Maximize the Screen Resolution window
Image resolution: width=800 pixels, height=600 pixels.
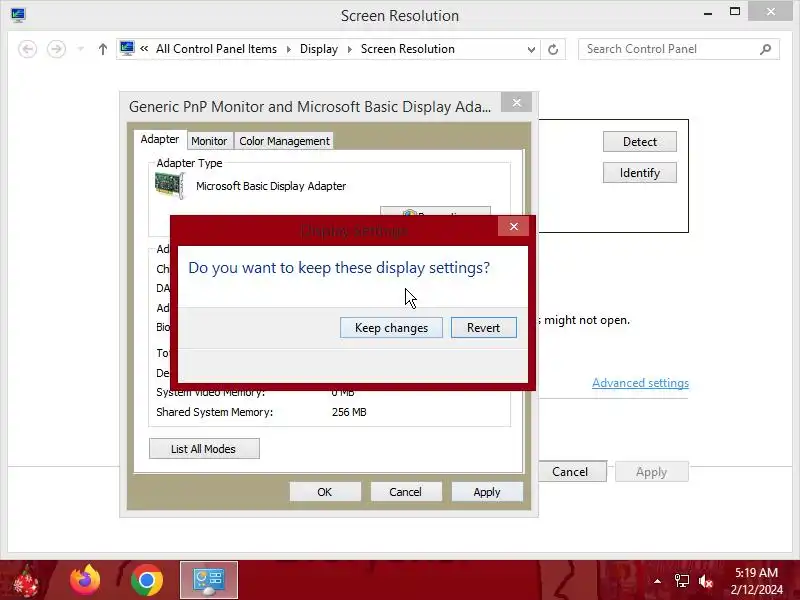point(735,12)
